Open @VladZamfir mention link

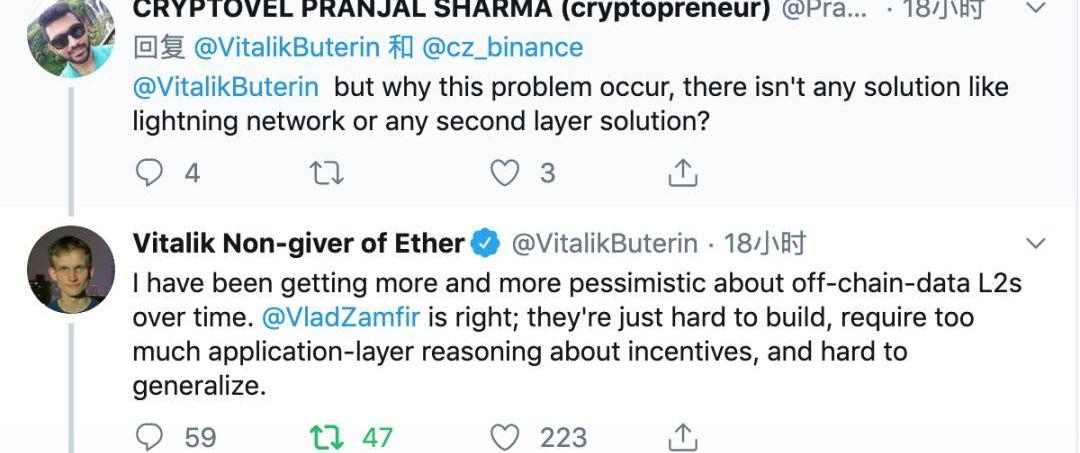[343, 318]
